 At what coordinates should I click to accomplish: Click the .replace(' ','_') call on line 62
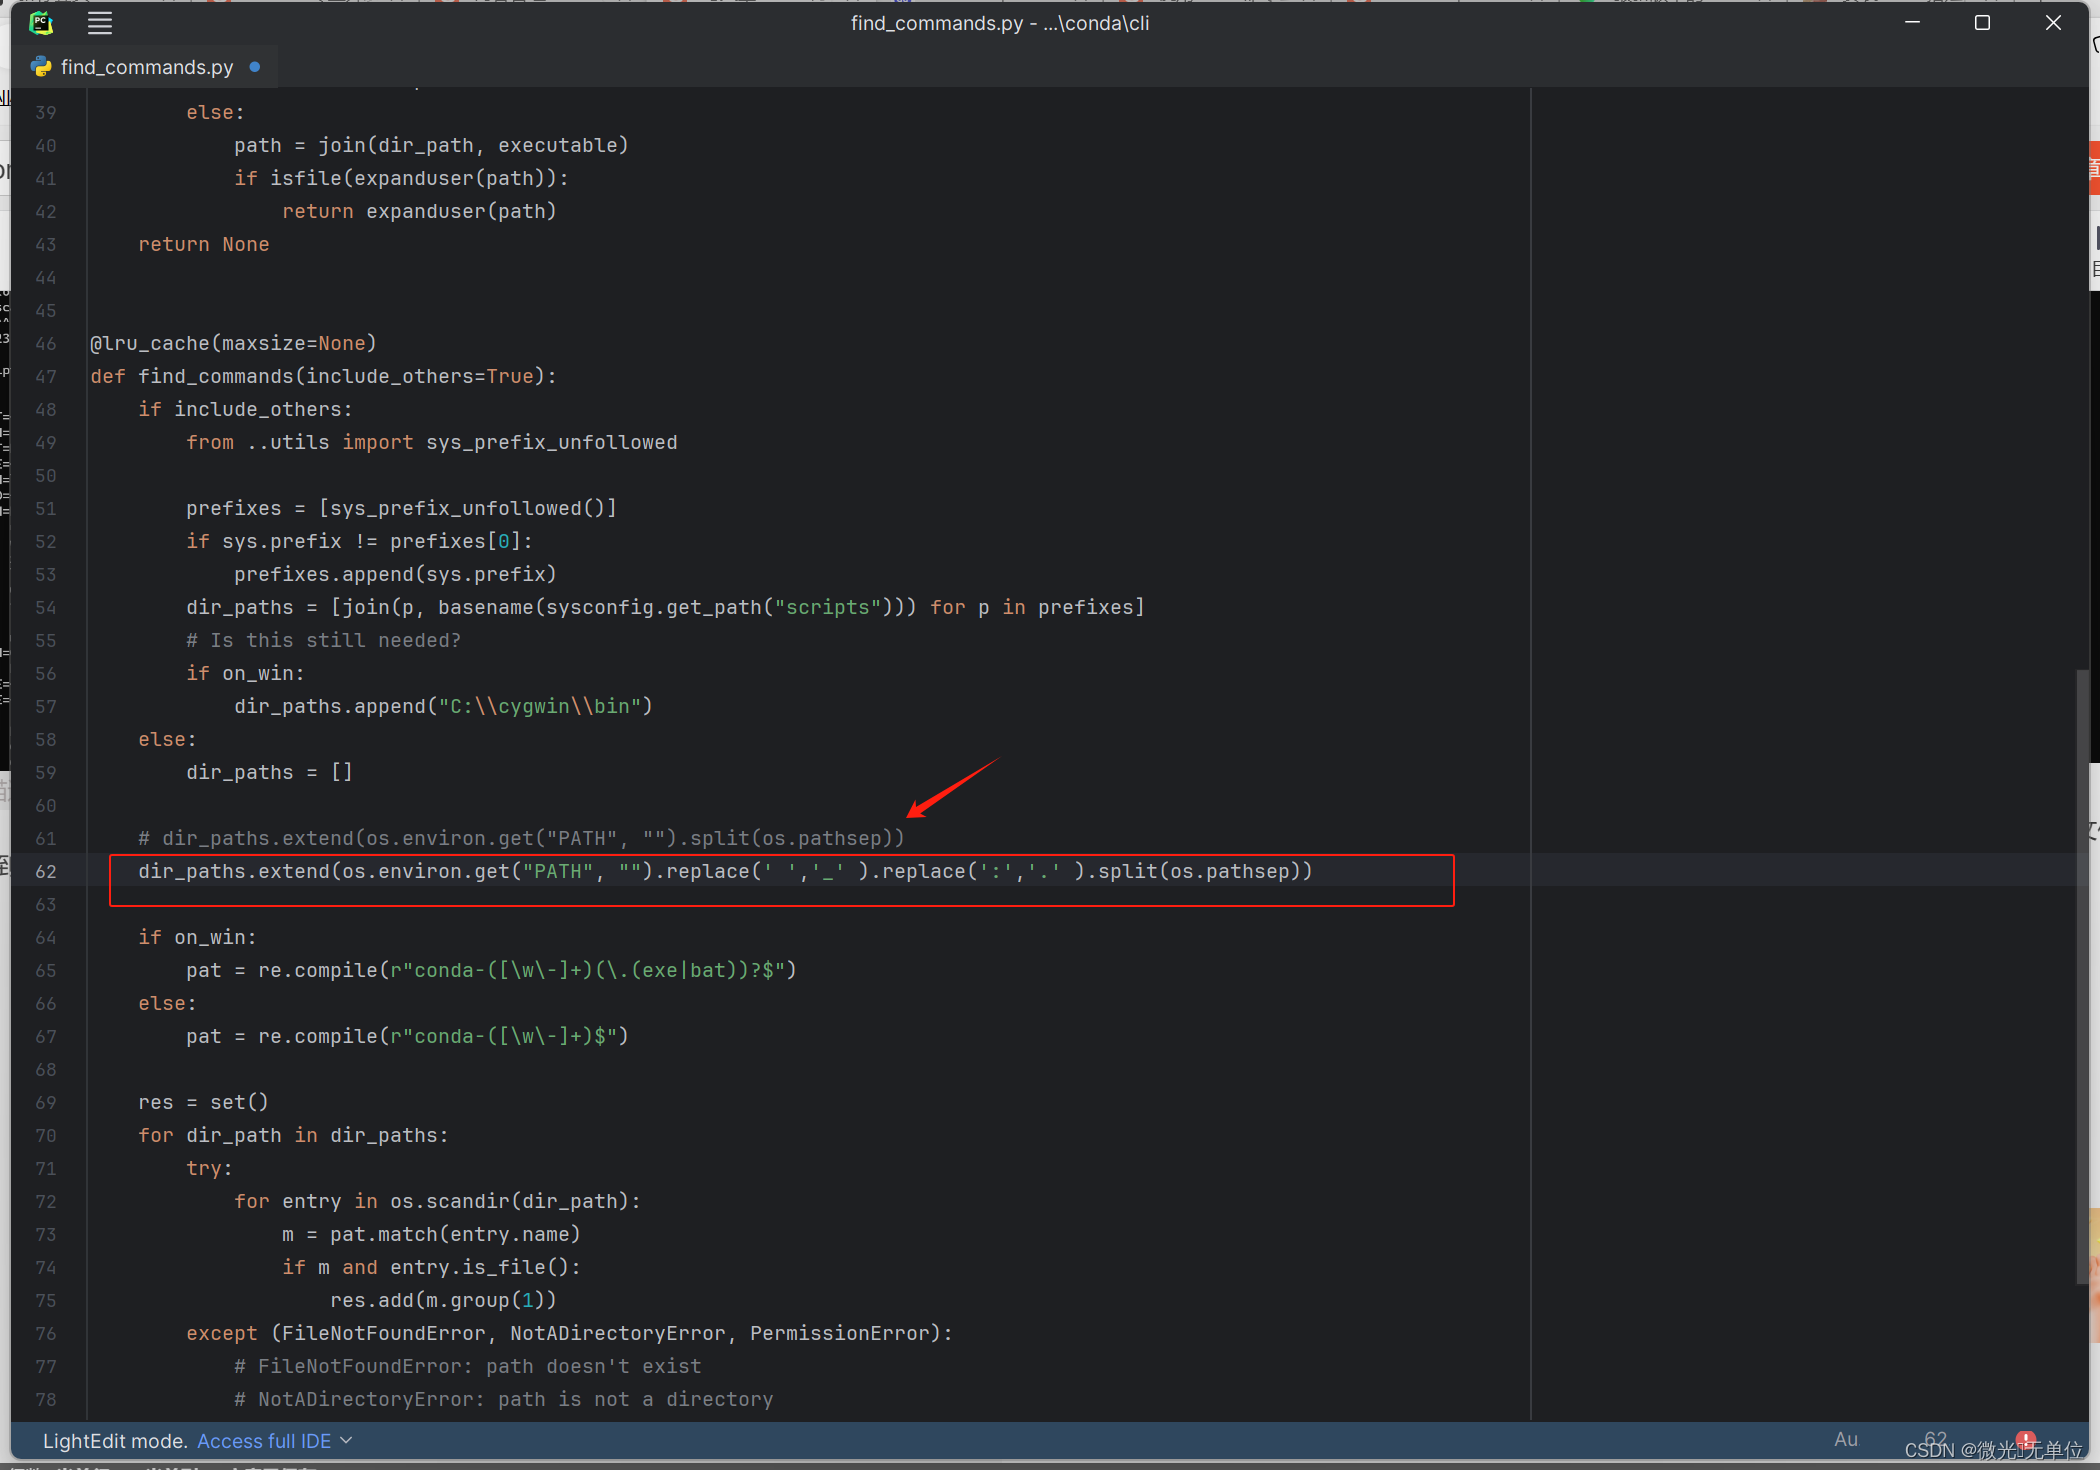coord(769,872)
